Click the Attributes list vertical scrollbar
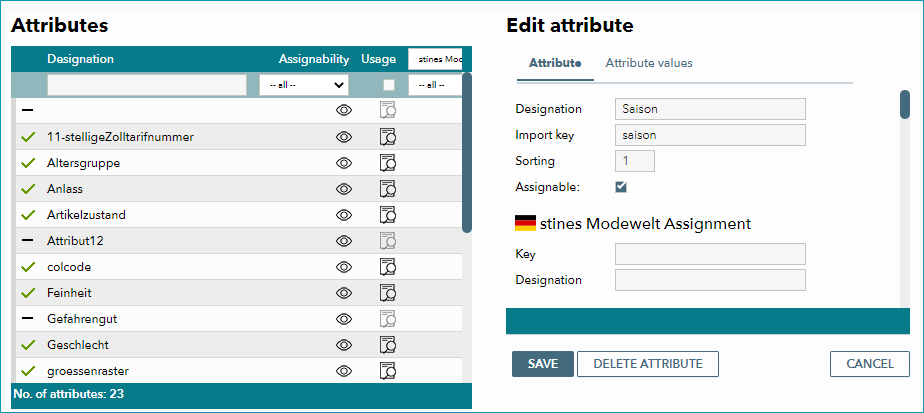The image size is (924, 413). [467, 152]
